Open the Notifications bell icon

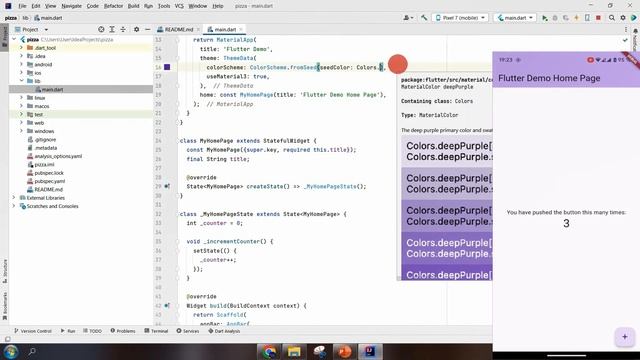[x=636, y=31]
